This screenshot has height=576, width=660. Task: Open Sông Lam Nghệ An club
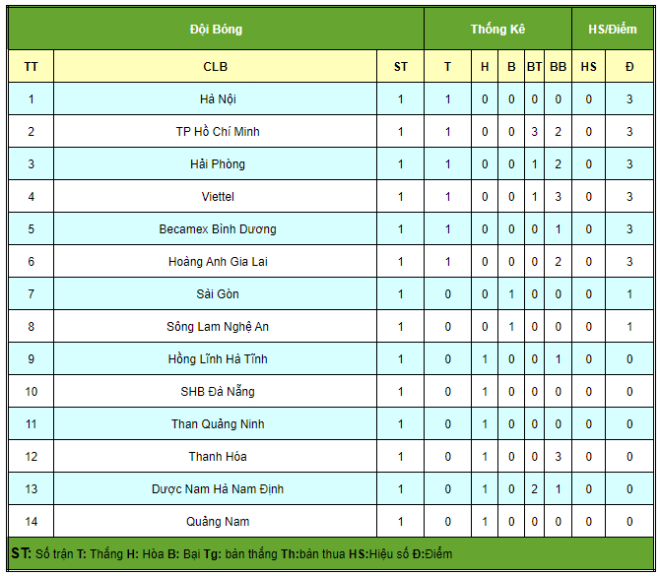click(x=217, y=326)
